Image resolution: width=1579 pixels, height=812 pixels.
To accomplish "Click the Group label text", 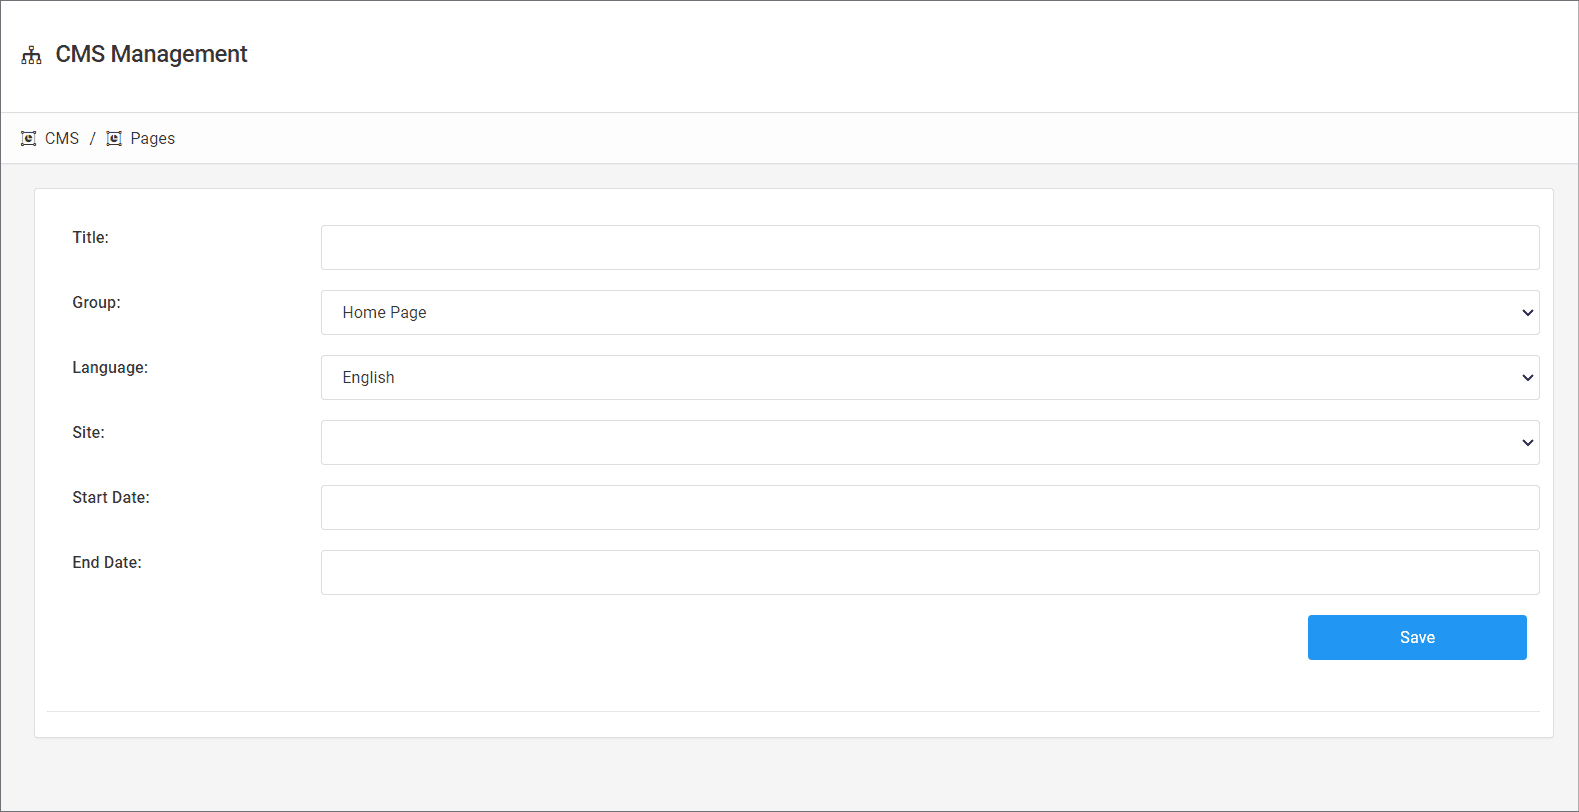I will (x=96, y=302).
